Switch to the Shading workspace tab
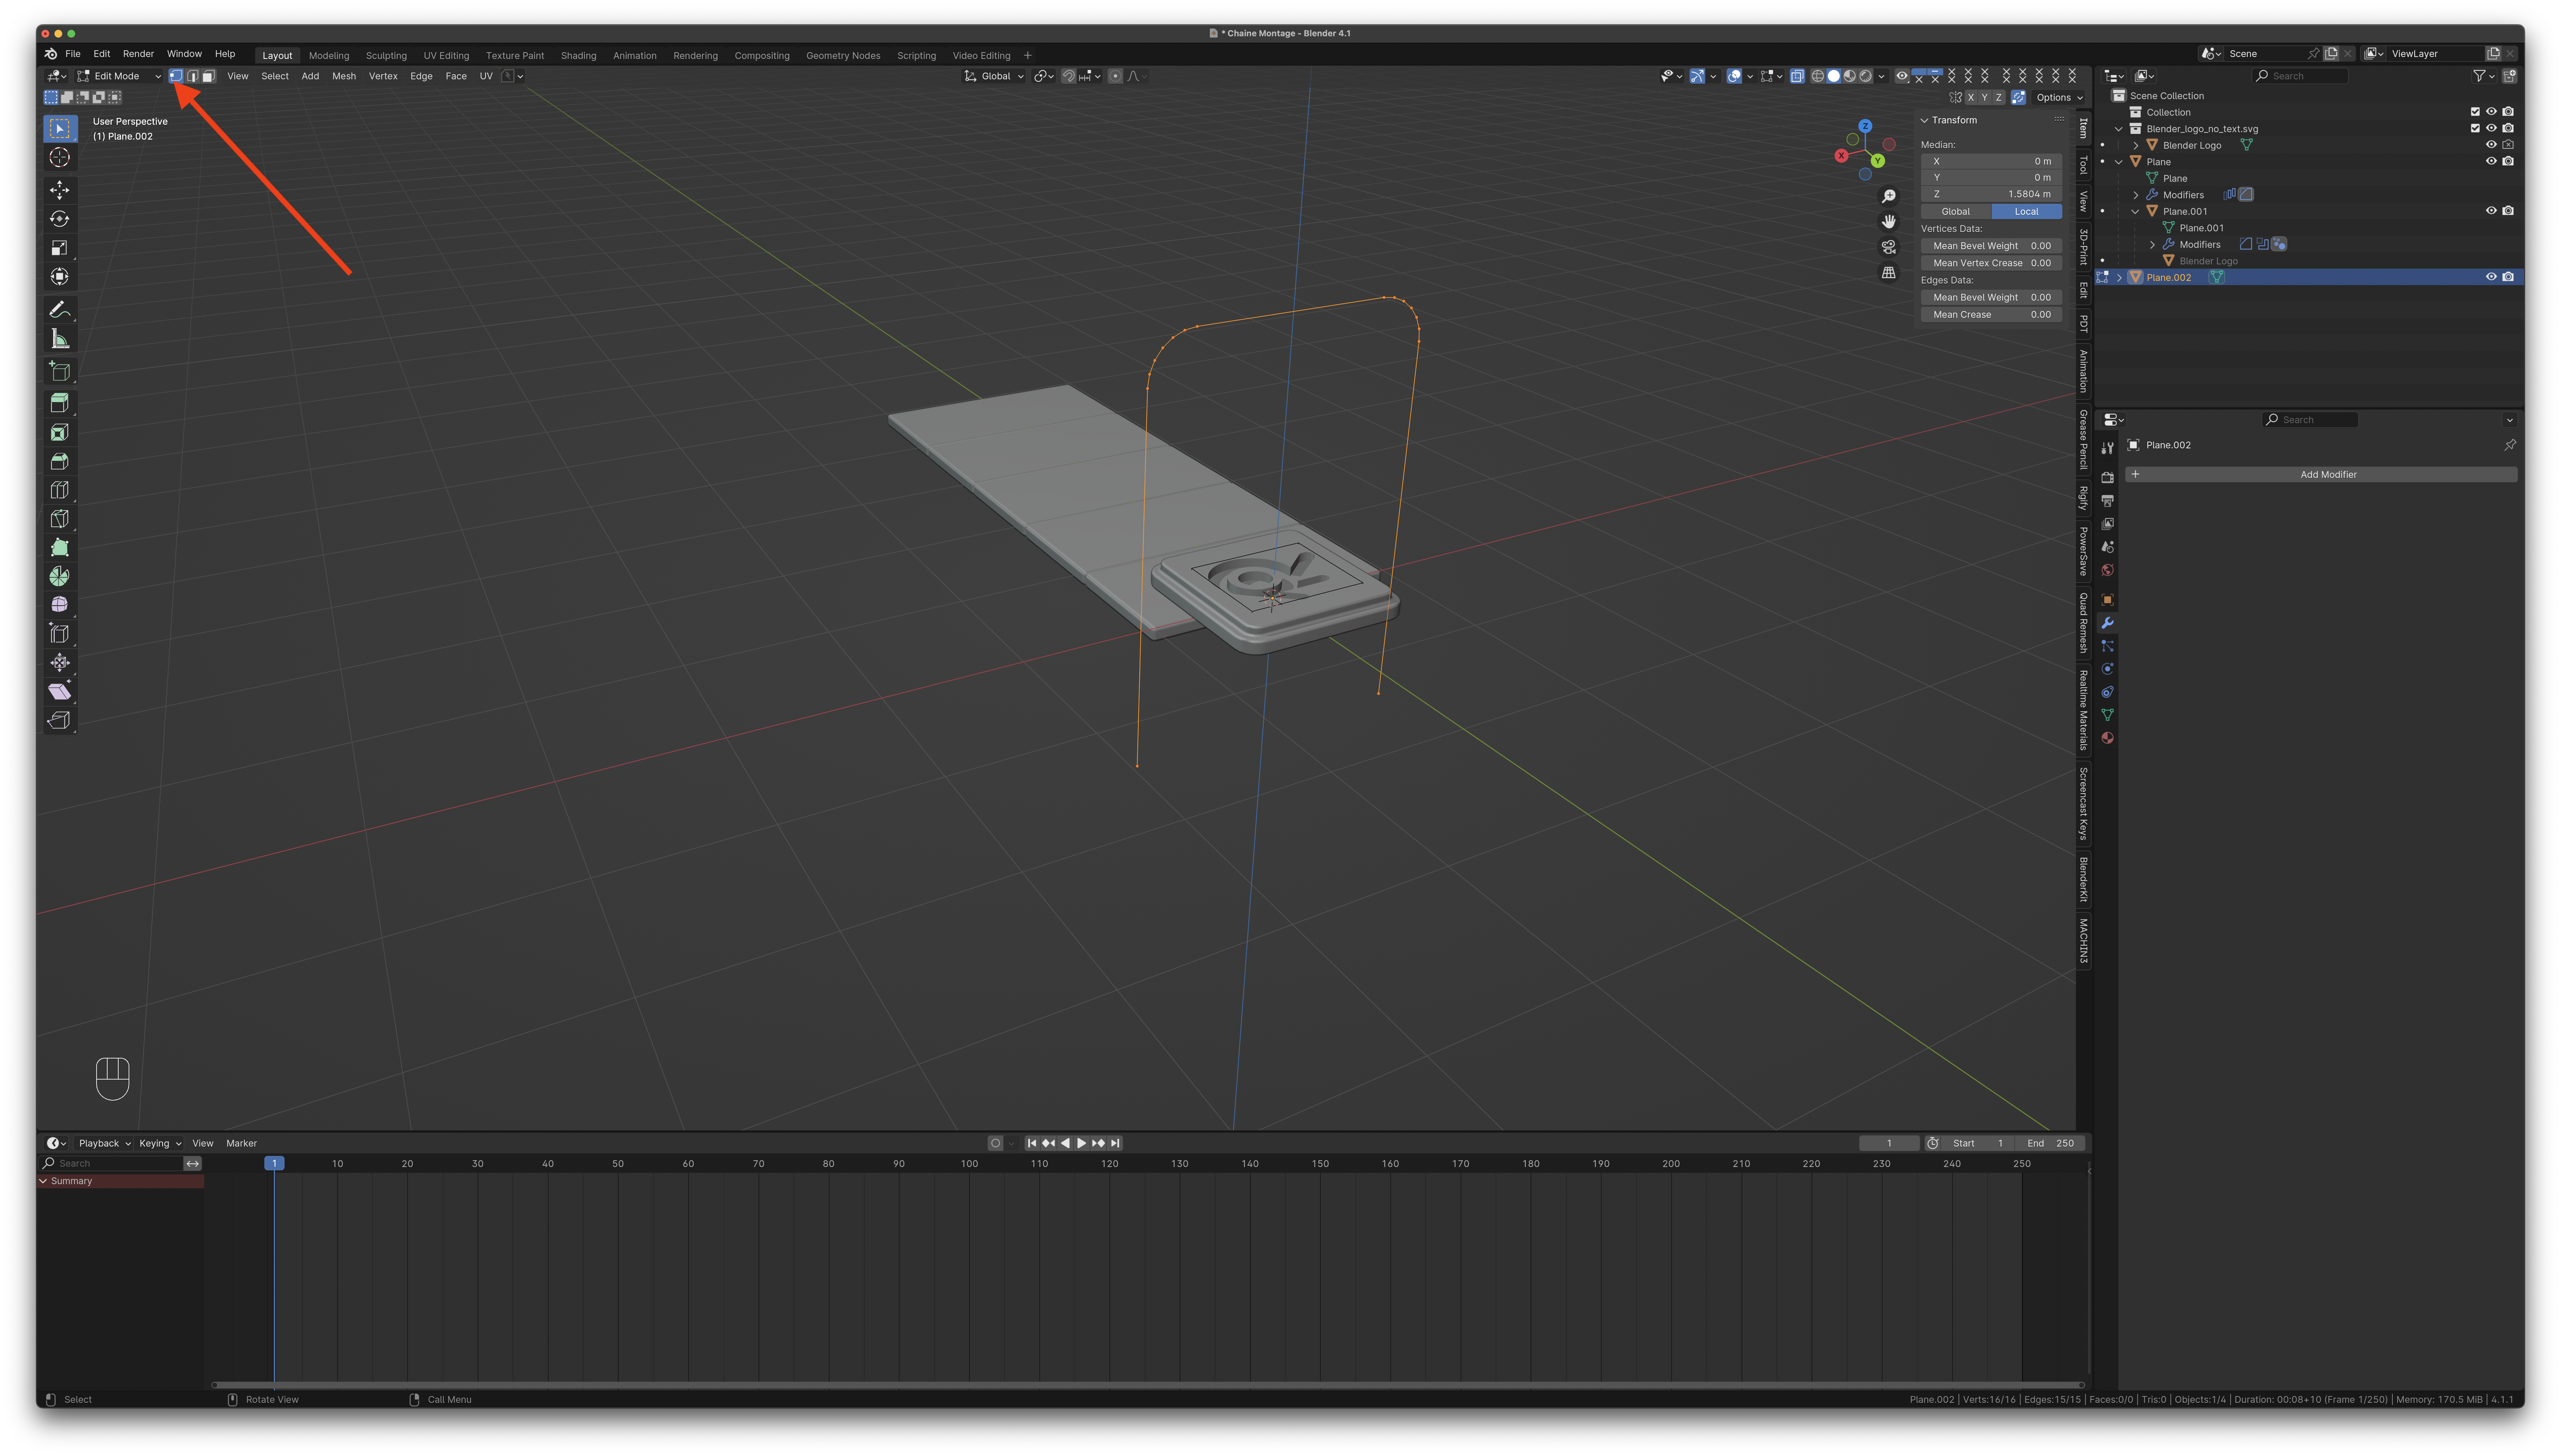Screen dimensions: 2561x1456 578,56
